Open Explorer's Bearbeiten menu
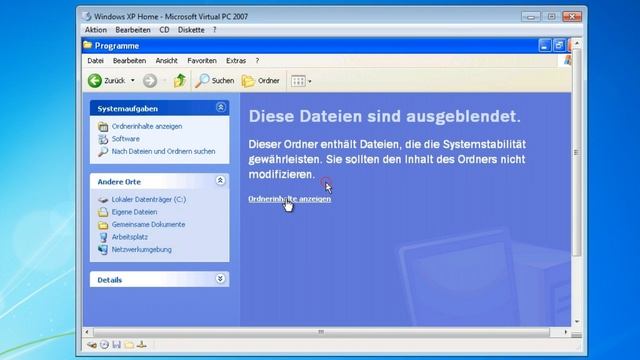Image resolution: width=640 pixels, height=360 pixels. [129, 60]
